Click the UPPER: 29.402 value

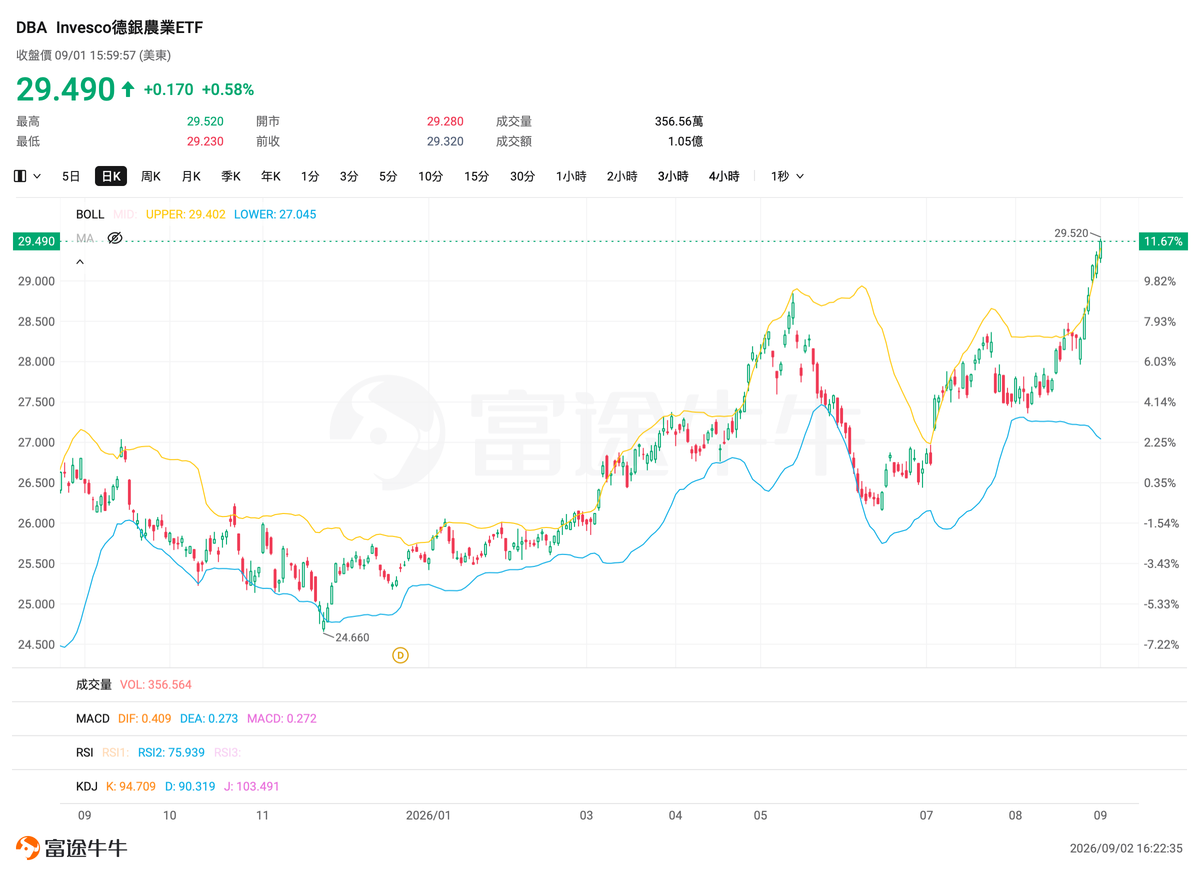click(186, 214)
